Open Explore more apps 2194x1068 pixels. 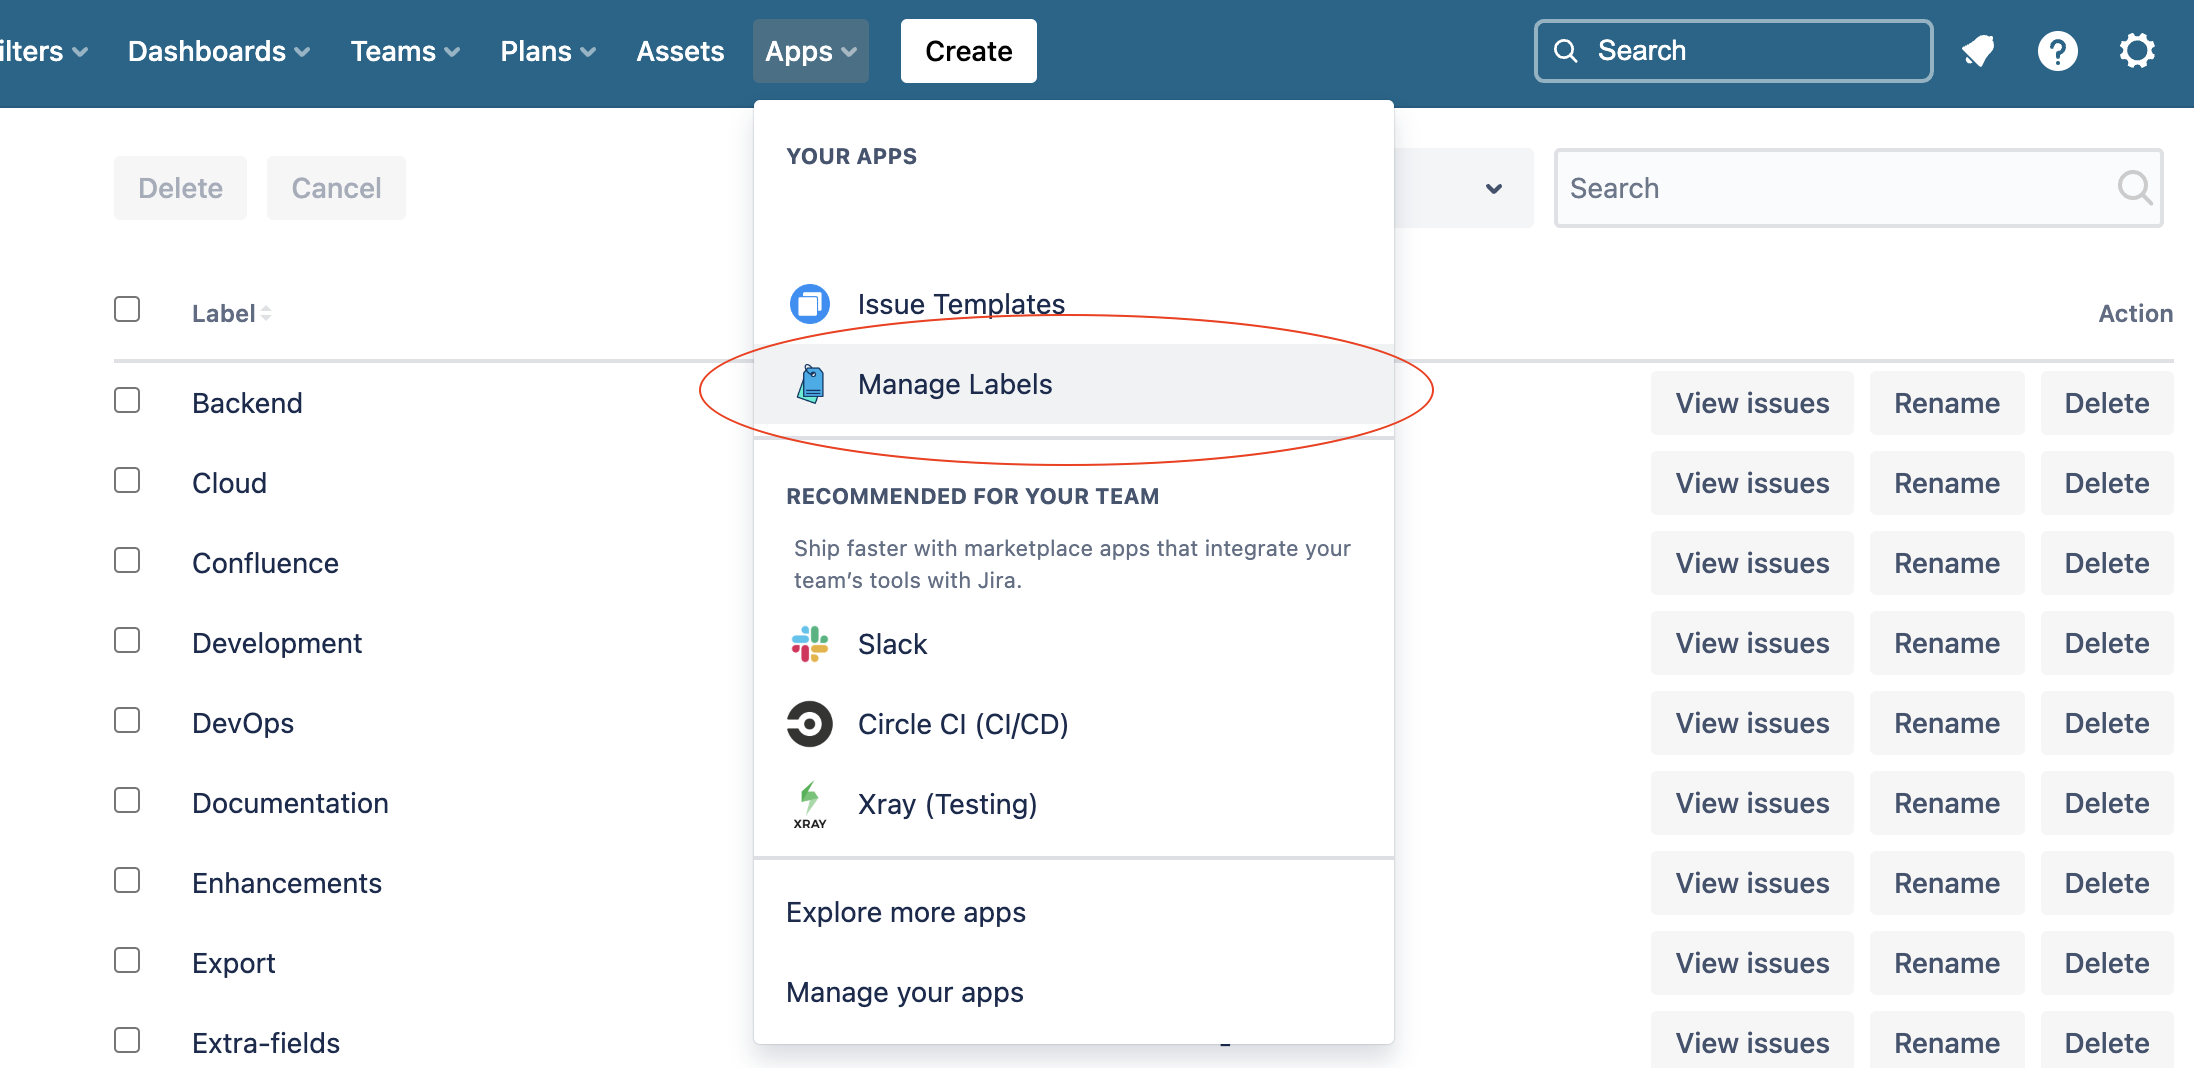click(x=1074, y=912)
